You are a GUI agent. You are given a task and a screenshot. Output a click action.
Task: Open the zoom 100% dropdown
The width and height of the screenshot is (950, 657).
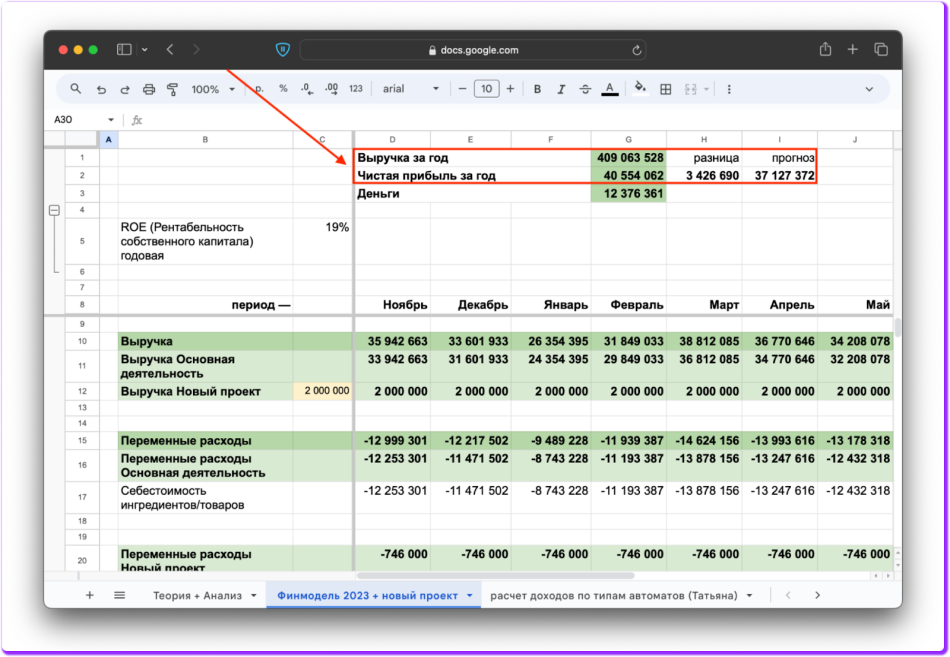tap(212, 89)
